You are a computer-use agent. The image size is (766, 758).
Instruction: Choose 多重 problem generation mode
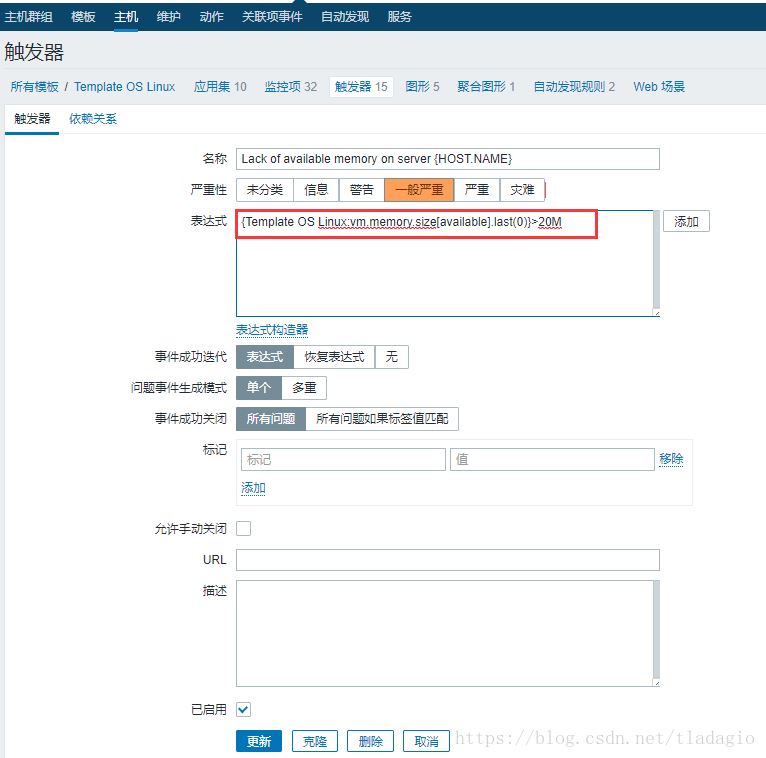pos(304,388)
